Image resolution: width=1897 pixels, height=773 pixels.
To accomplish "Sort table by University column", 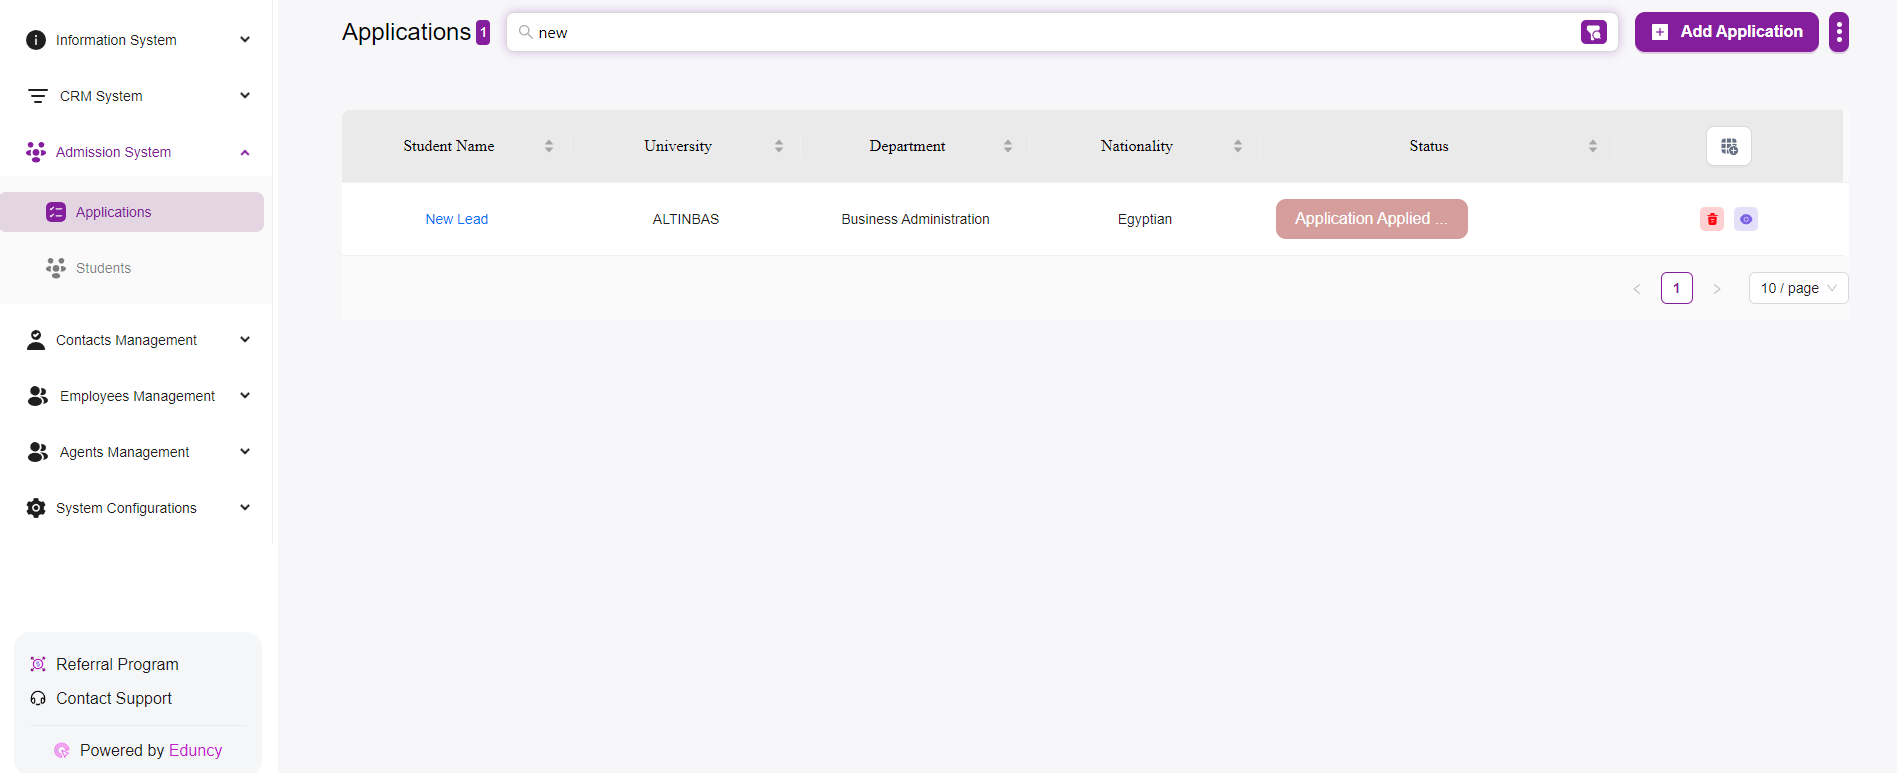I will pos(778,146).
